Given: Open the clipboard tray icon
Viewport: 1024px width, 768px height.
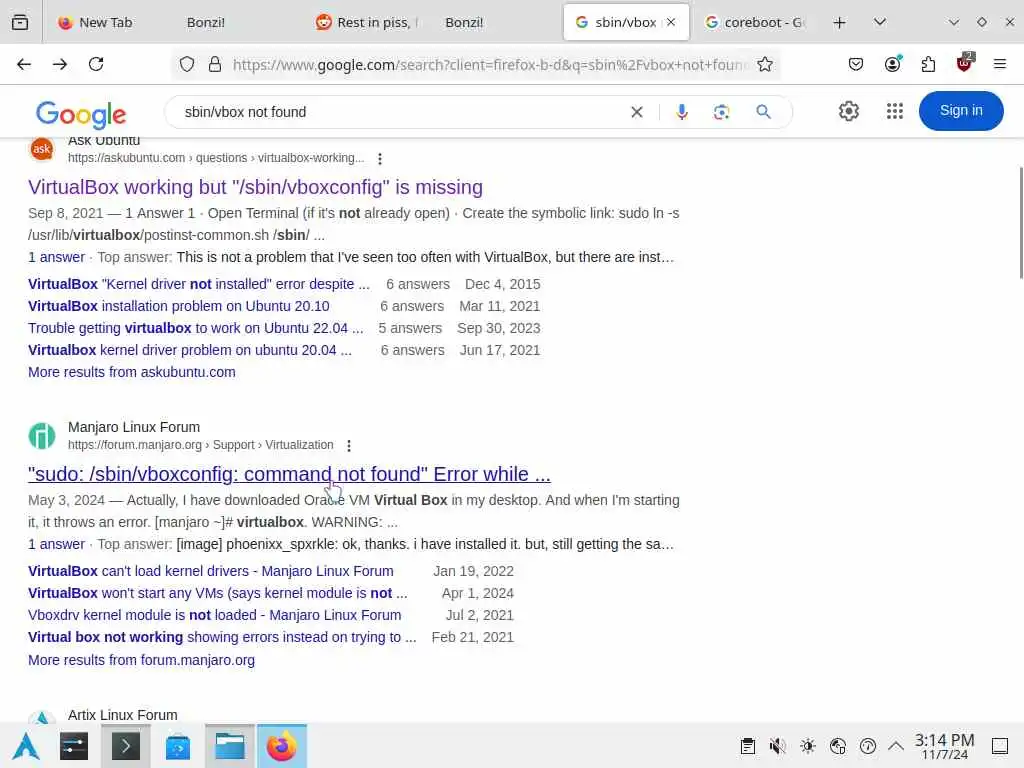Looking at the screenshot, I should (x=748, y=746).
